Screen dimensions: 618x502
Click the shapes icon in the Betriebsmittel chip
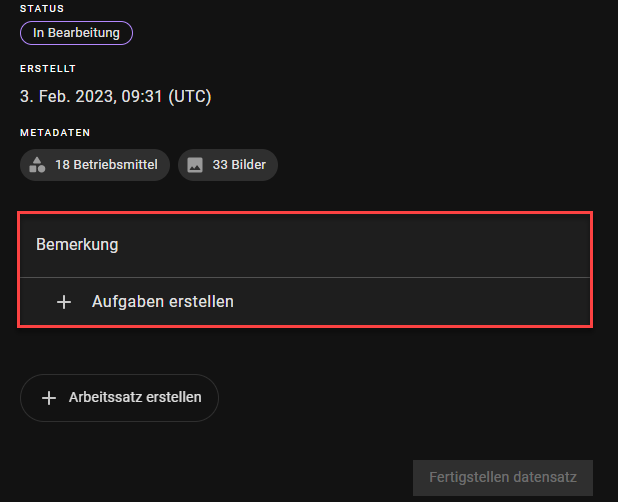click(38, 165)
